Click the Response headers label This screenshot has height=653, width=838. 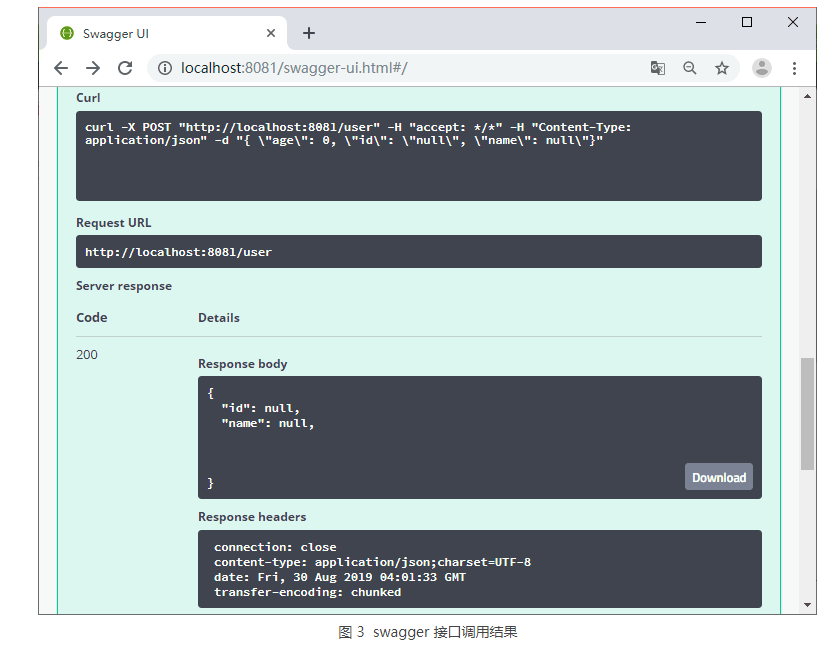(x=252, y=517)
